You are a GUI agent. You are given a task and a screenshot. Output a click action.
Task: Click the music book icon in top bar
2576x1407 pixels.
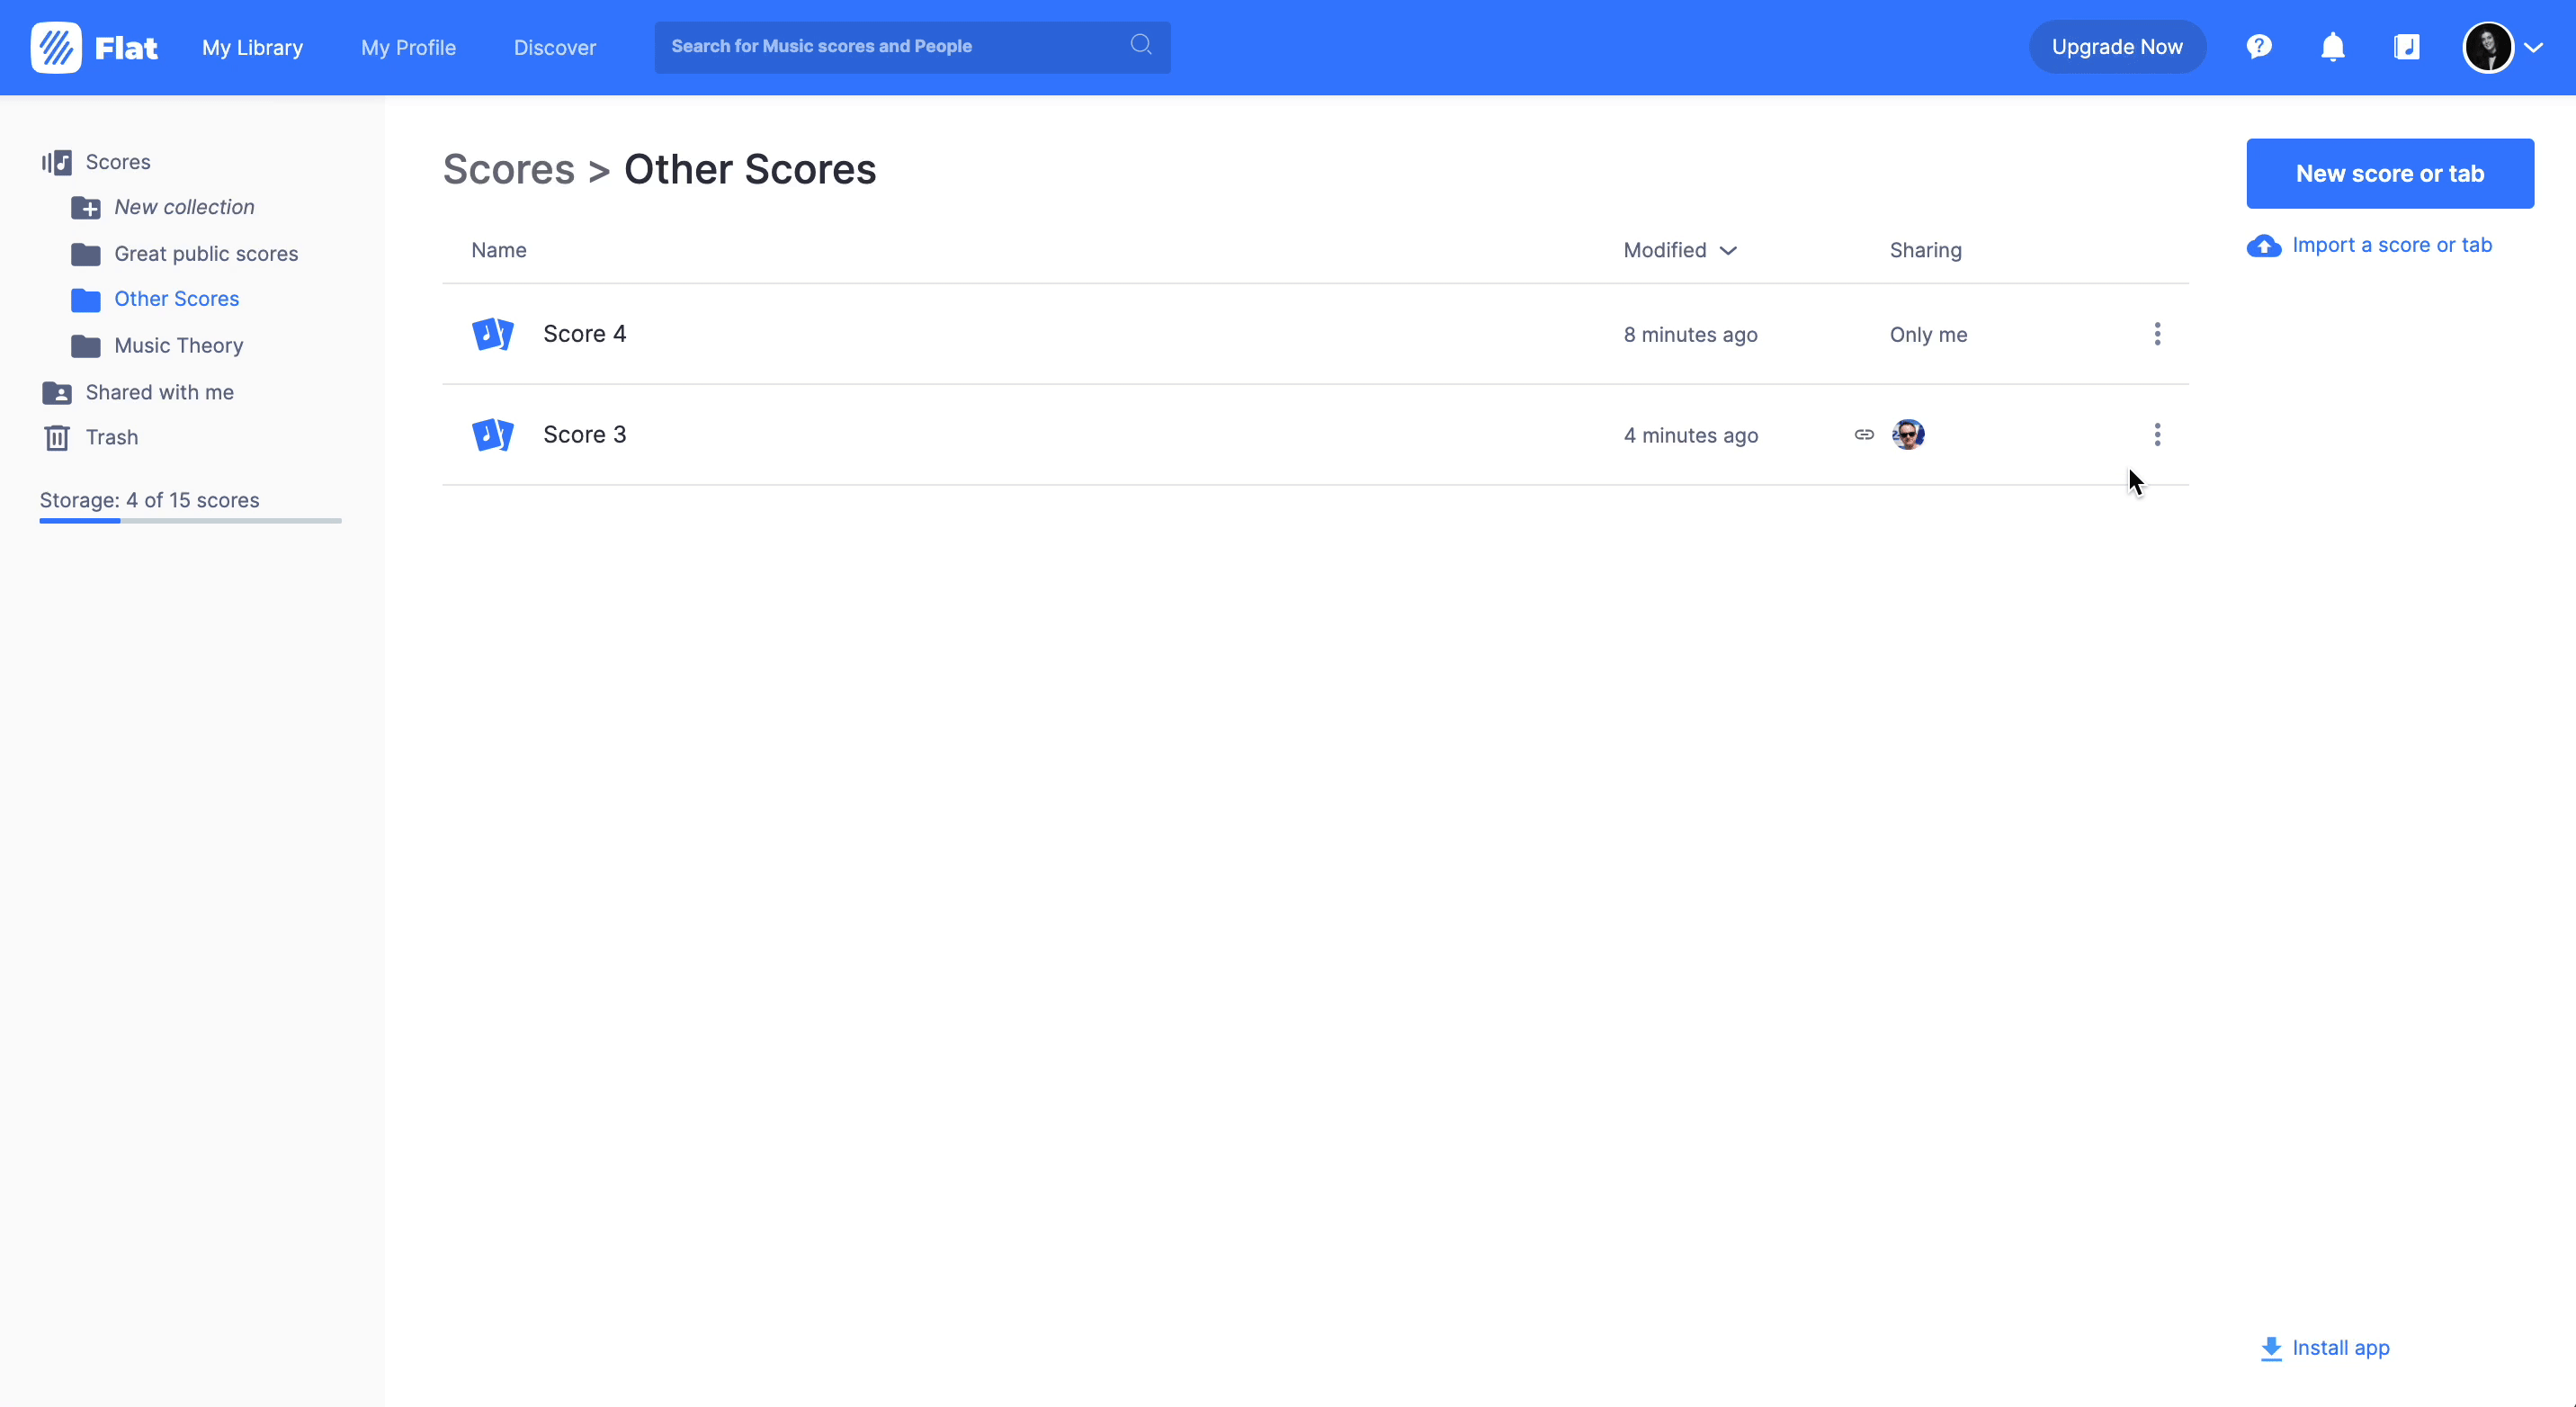point(2407,46)
